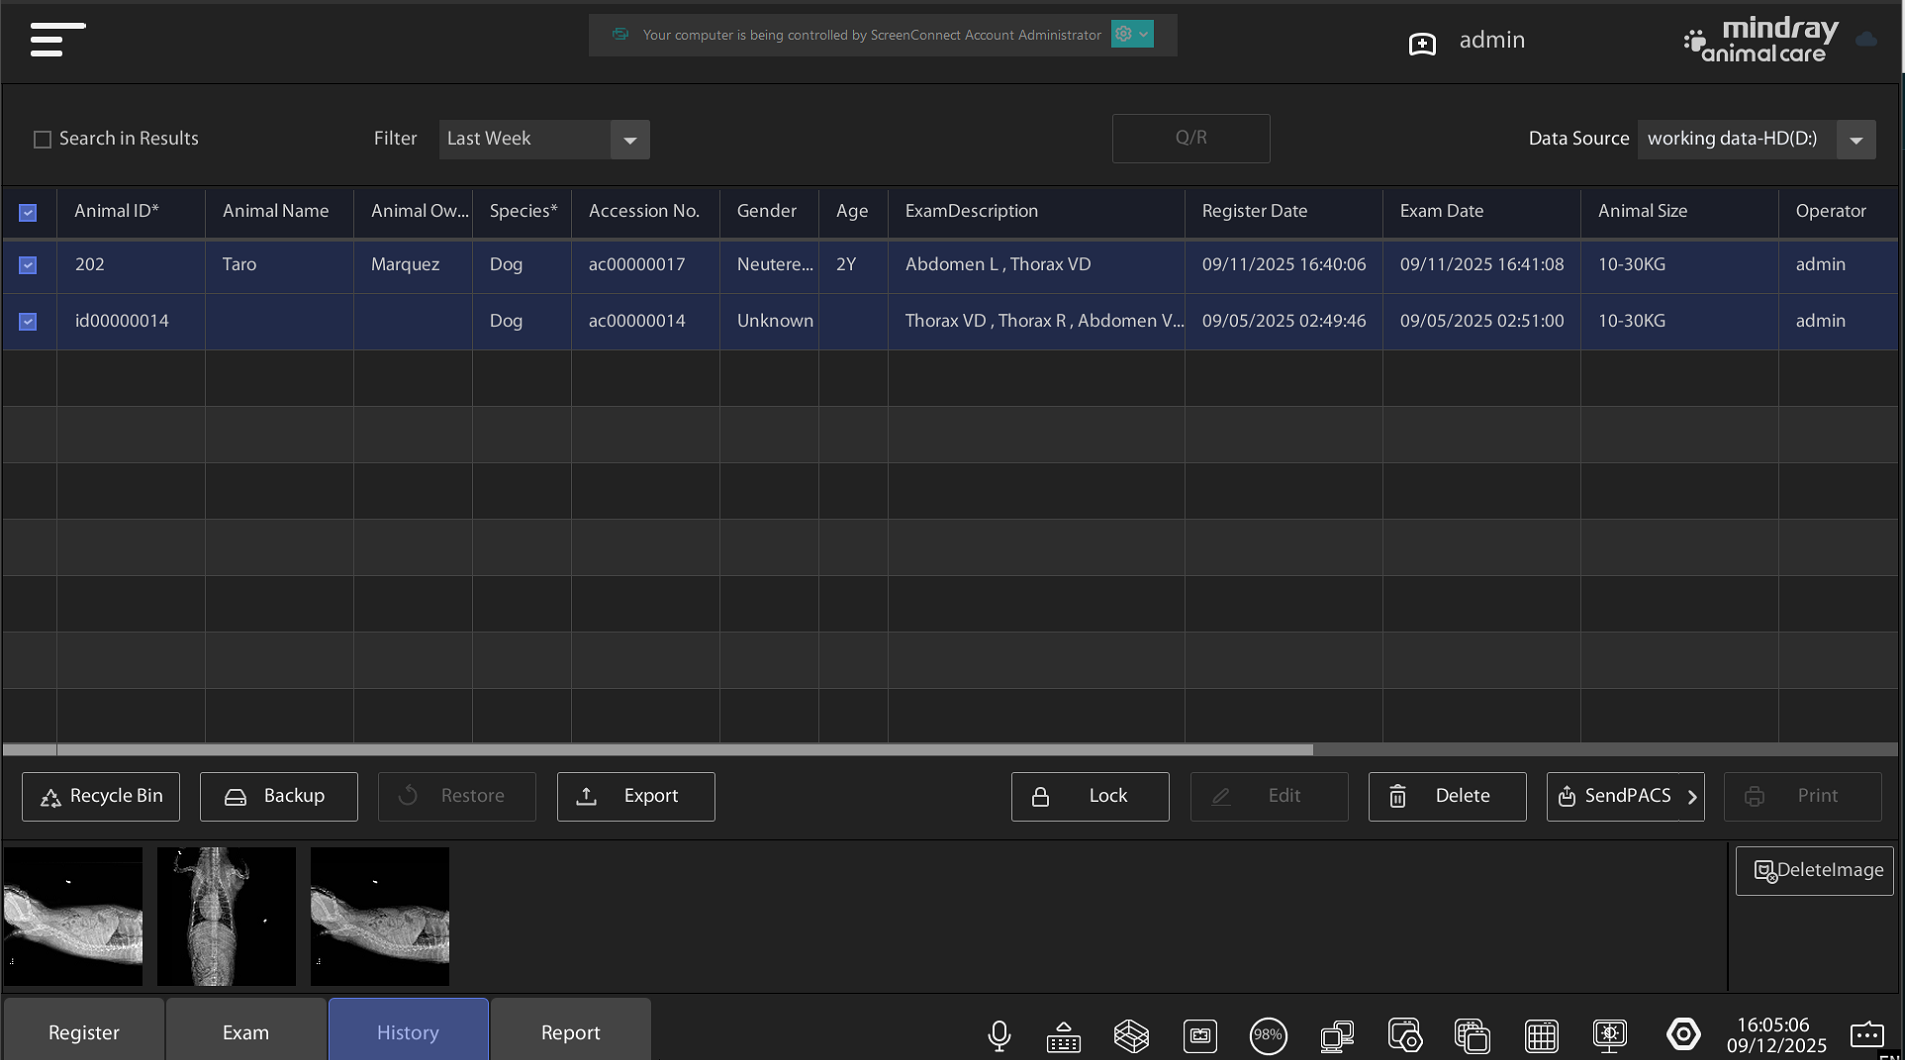The image size is (1905, 1060).
Task: Open system settings hexagon nut icon
Action: (x=1683, y=1034)
